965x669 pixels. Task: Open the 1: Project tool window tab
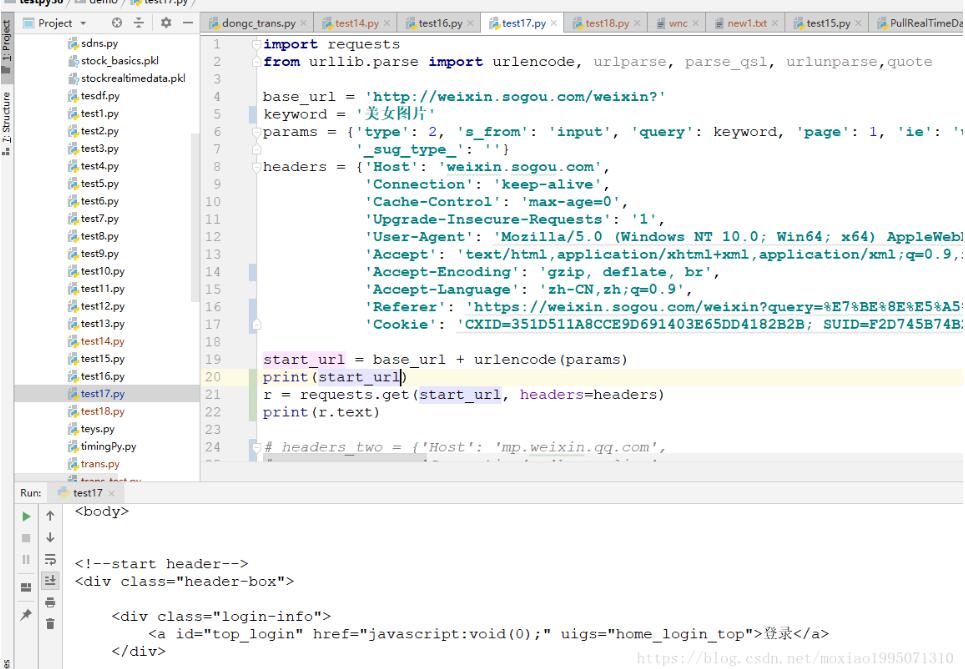pos(6,47)
